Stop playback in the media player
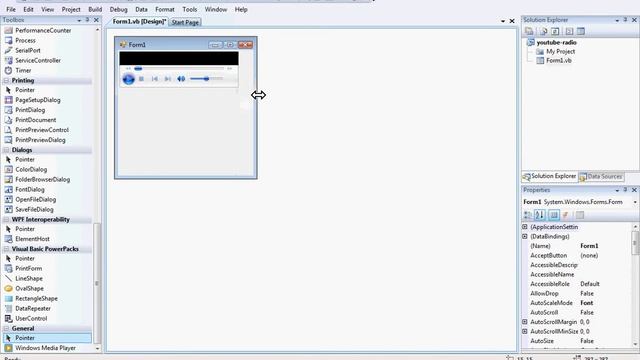 pyautogui.click(x=141, y=79)
